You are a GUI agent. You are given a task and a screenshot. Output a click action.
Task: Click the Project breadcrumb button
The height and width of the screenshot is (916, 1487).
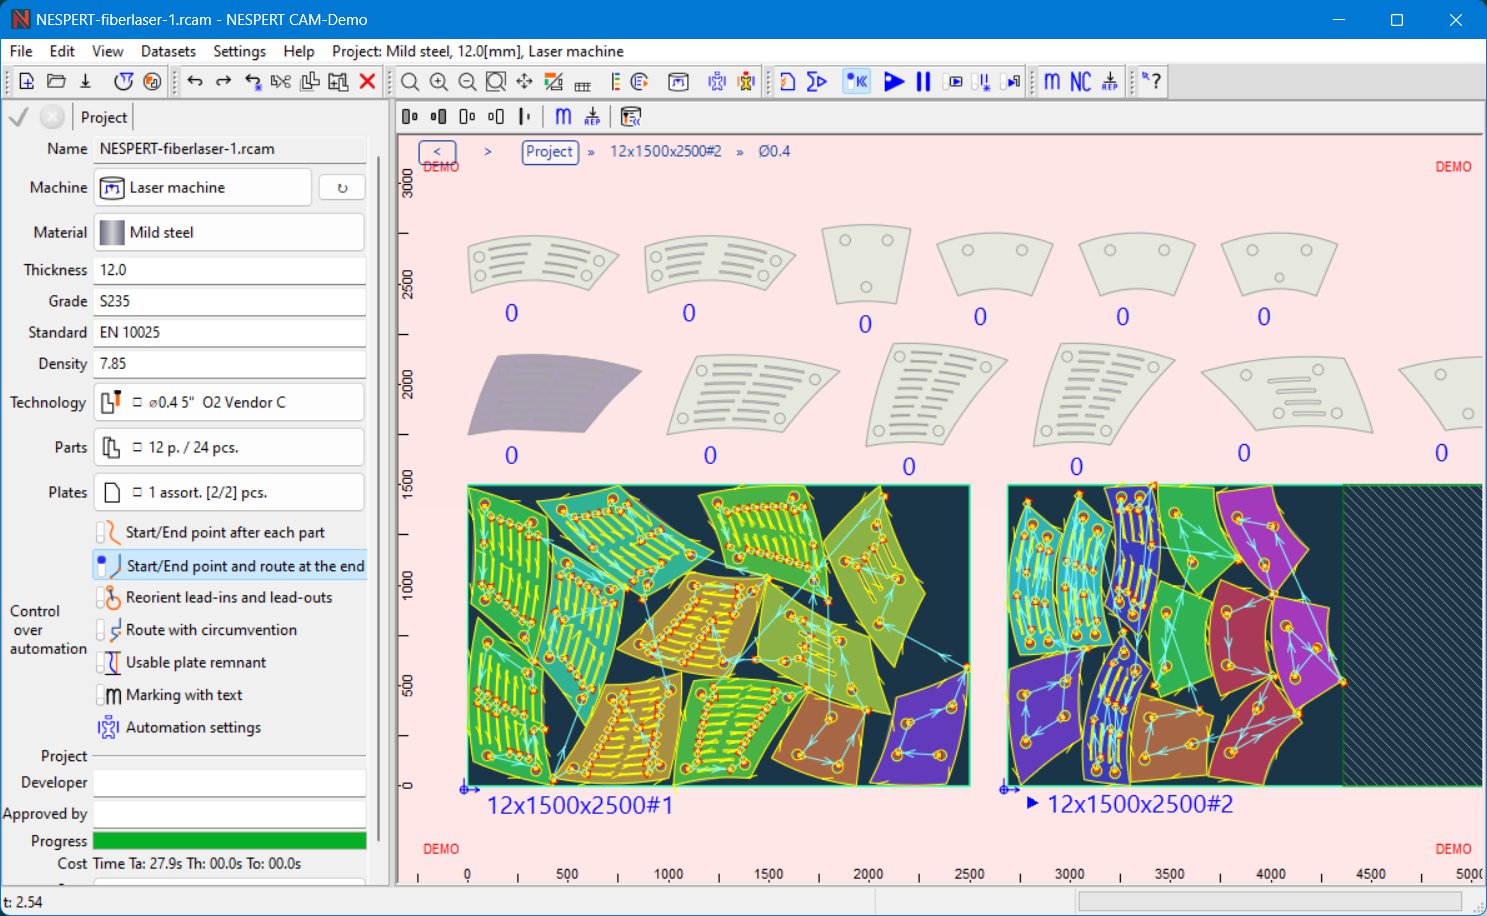[x=550, y=152]
